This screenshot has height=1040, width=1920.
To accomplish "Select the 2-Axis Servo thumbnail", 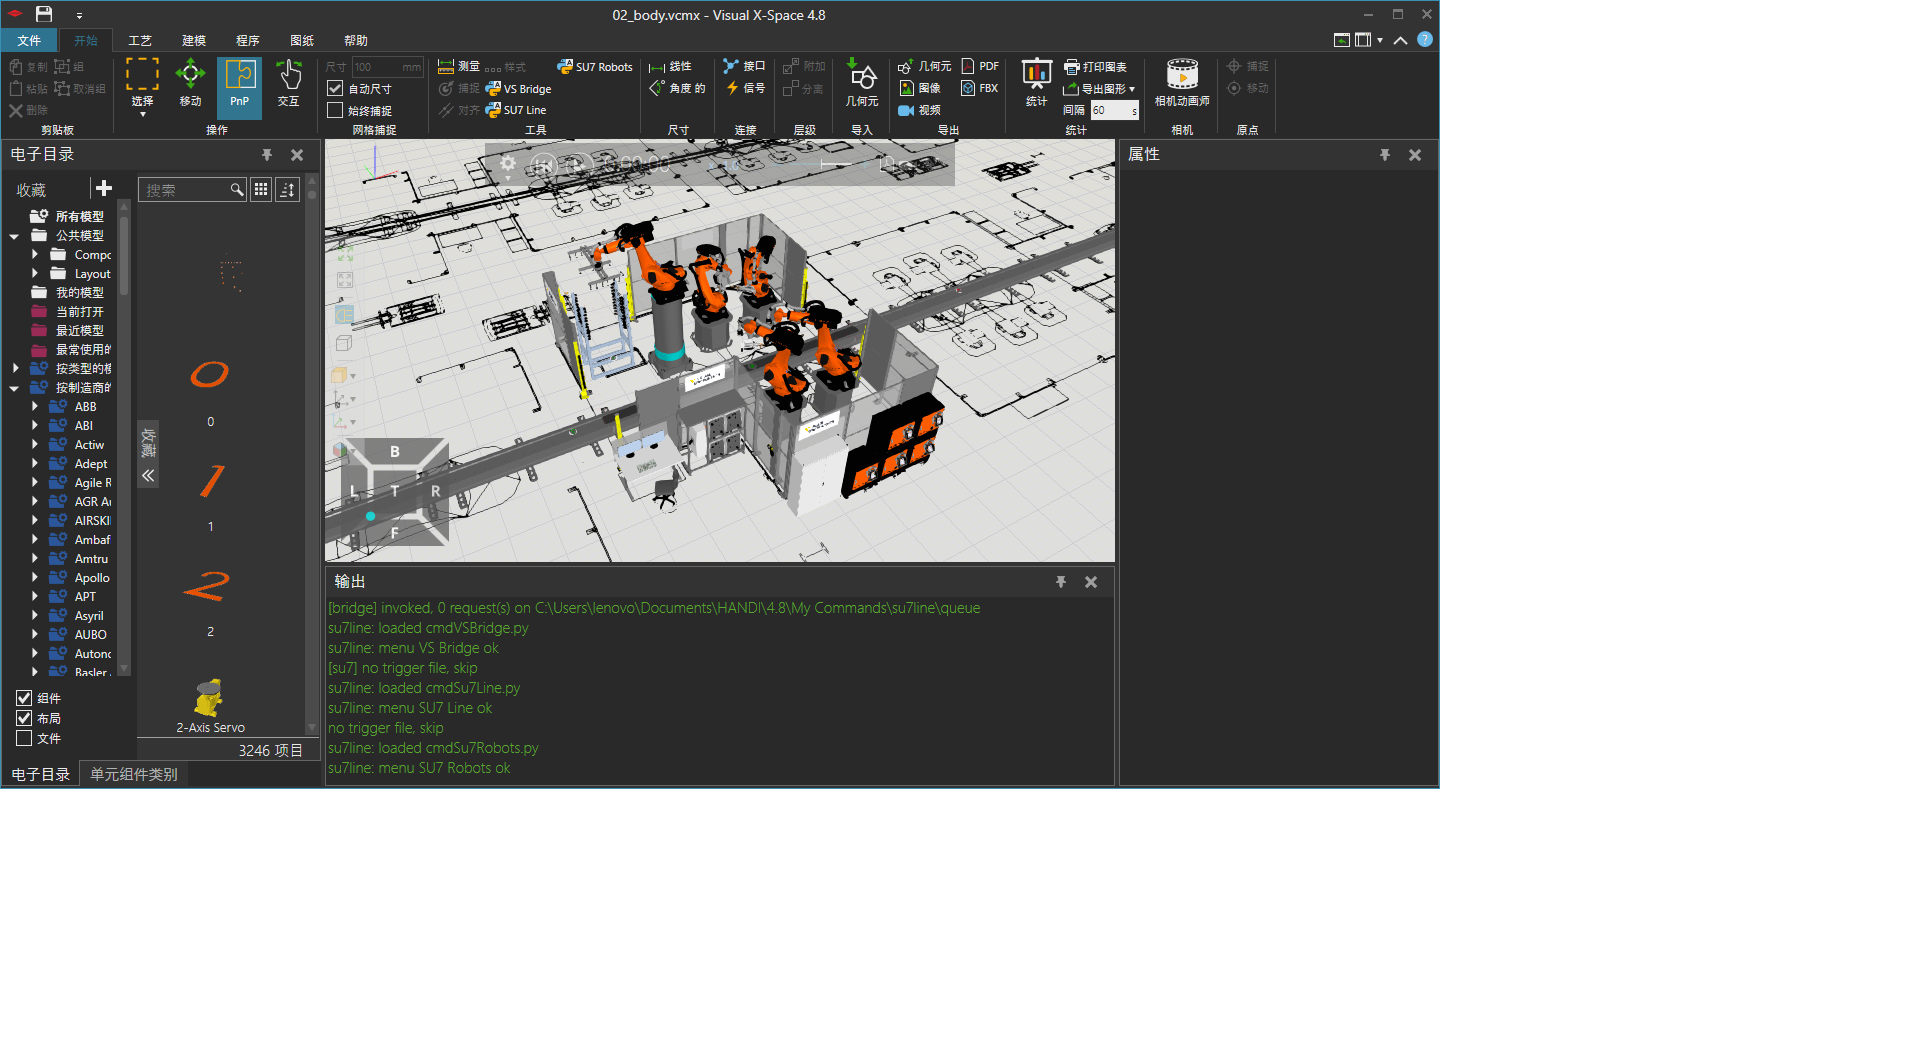I will (210, 699).
